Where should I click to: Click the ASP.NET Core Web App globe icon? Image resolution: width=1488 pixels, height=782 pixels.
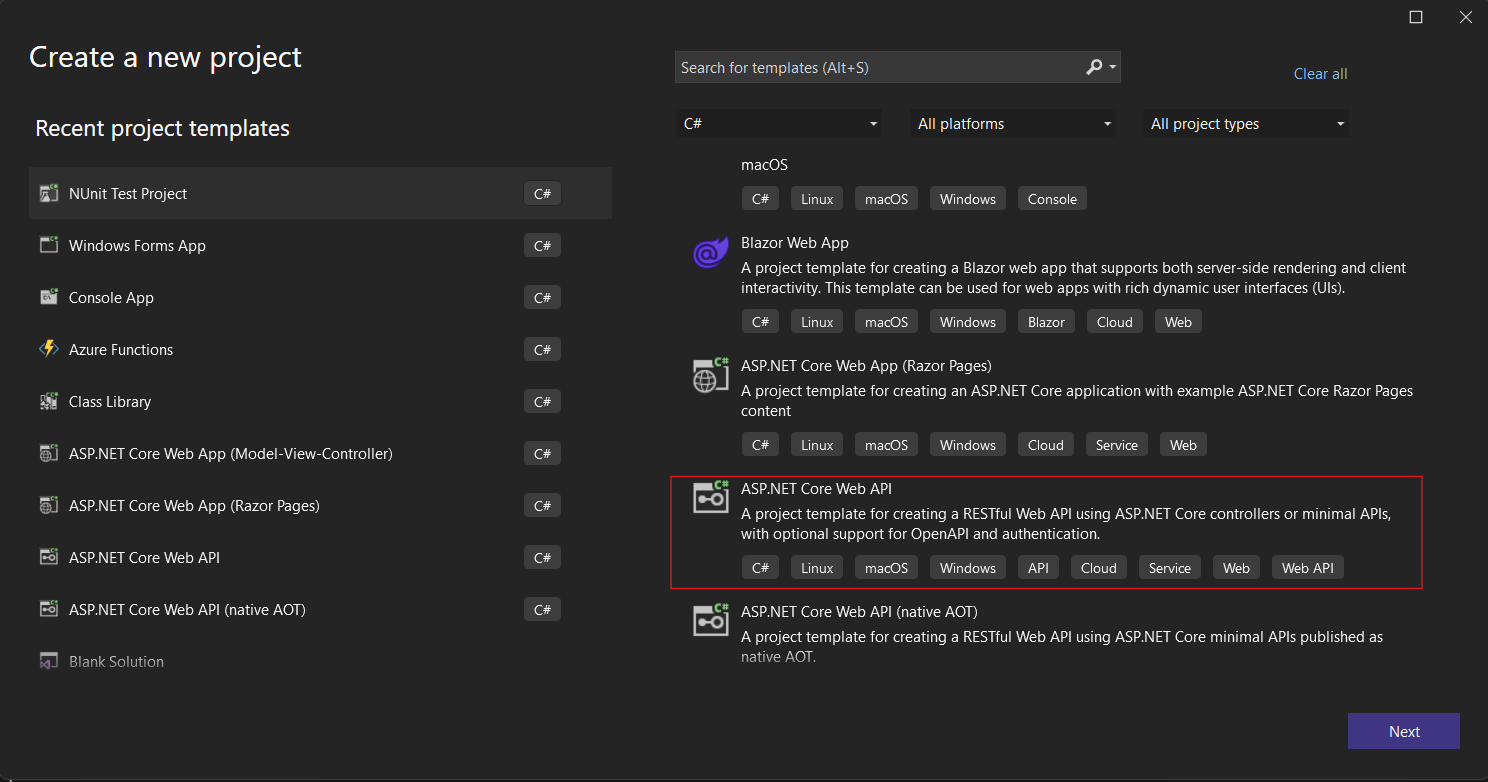pos(710,375)
